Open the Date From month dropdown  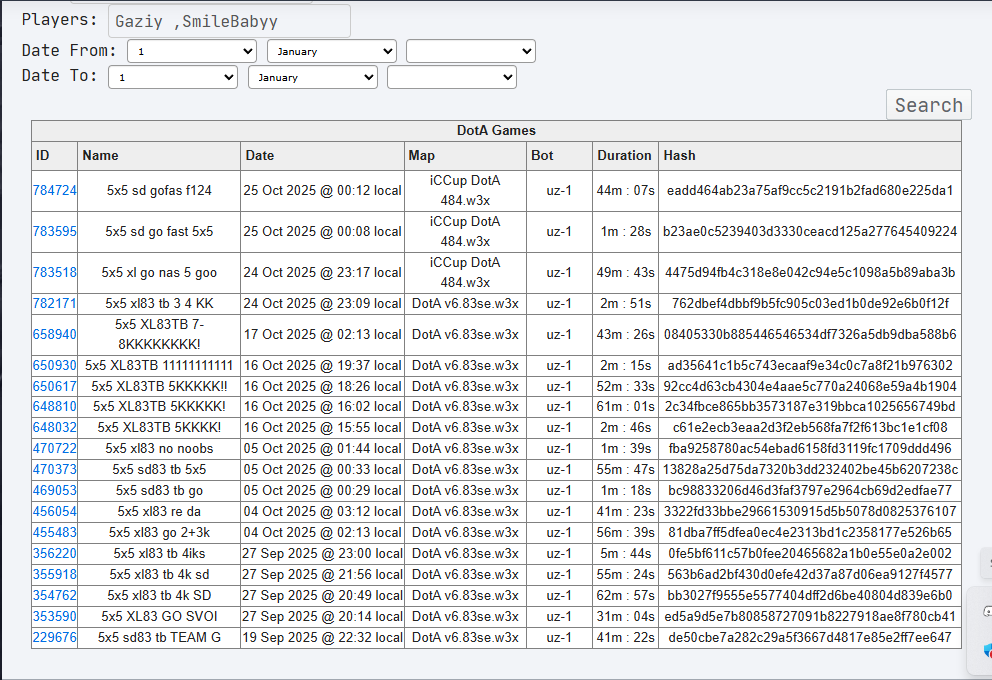332,51
